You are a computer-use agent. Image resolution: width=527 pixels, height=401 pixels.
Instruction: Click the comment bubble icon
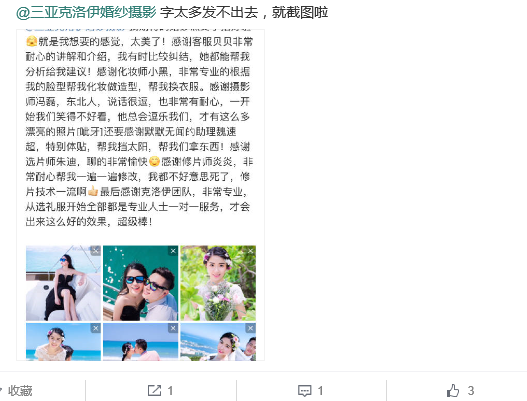click(x=305, y=391)
